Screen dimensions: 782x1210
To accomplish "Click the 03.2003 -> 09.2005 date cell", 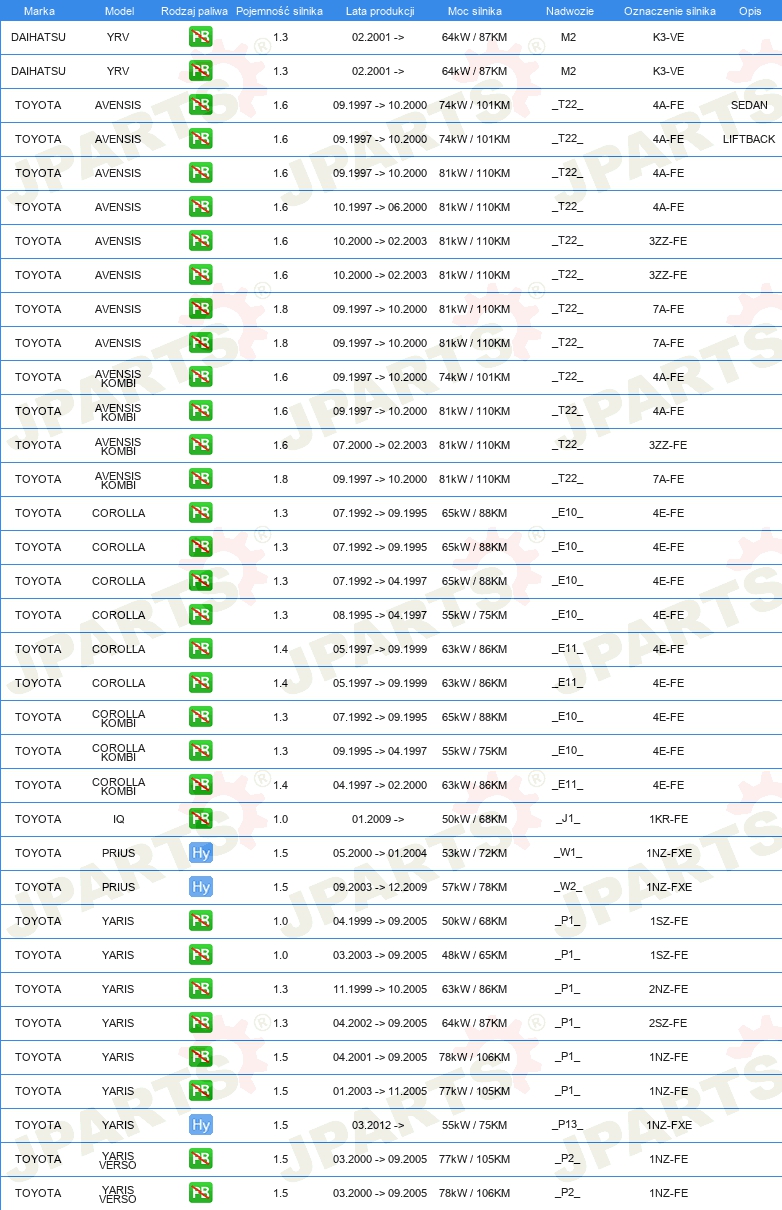I will [380, 955].
